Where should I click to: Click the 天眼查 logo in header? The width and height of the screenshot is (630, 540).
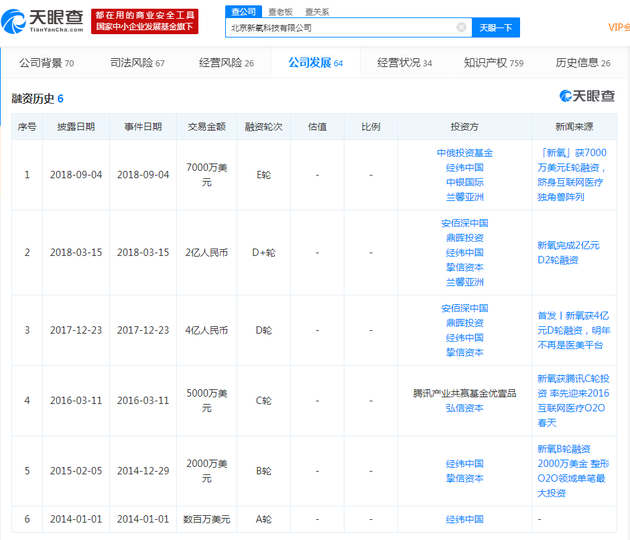click(44, 21)
